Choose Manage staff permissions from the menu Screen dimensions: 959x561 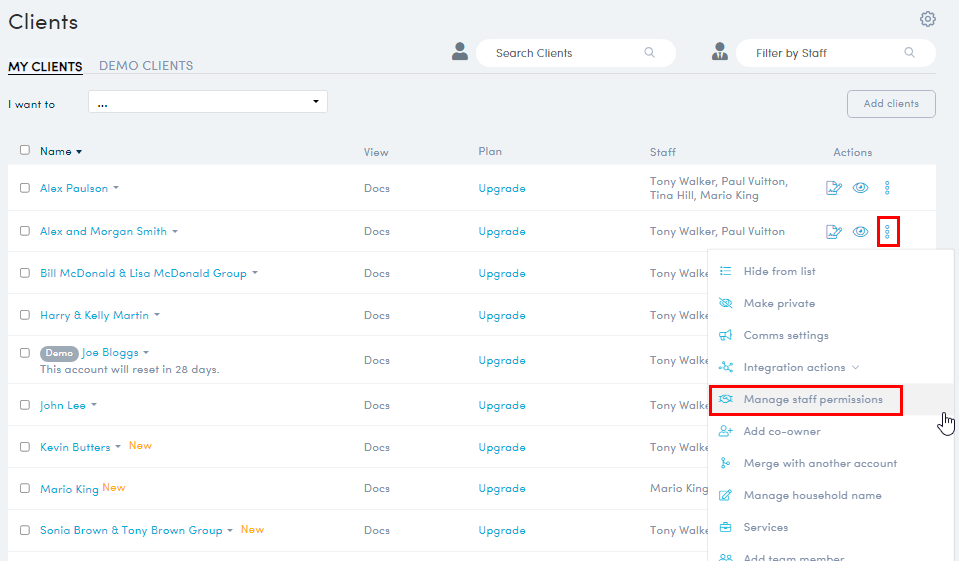tap(812, 400)
